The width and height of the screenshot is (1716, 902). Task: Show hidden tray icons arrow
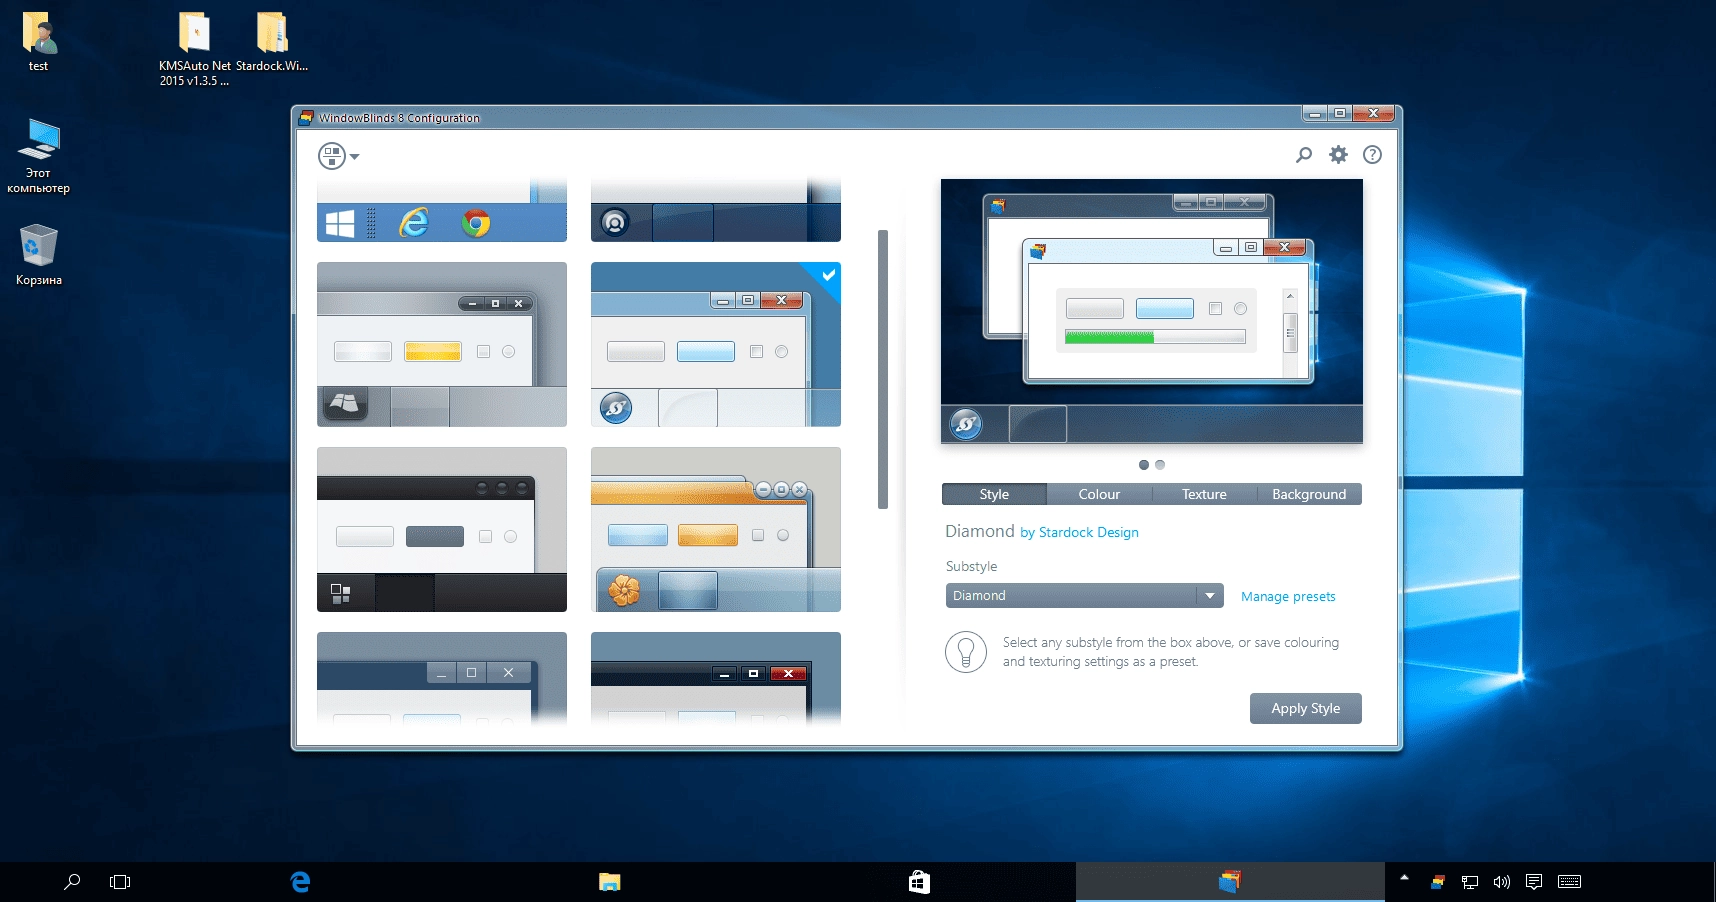1404,878
